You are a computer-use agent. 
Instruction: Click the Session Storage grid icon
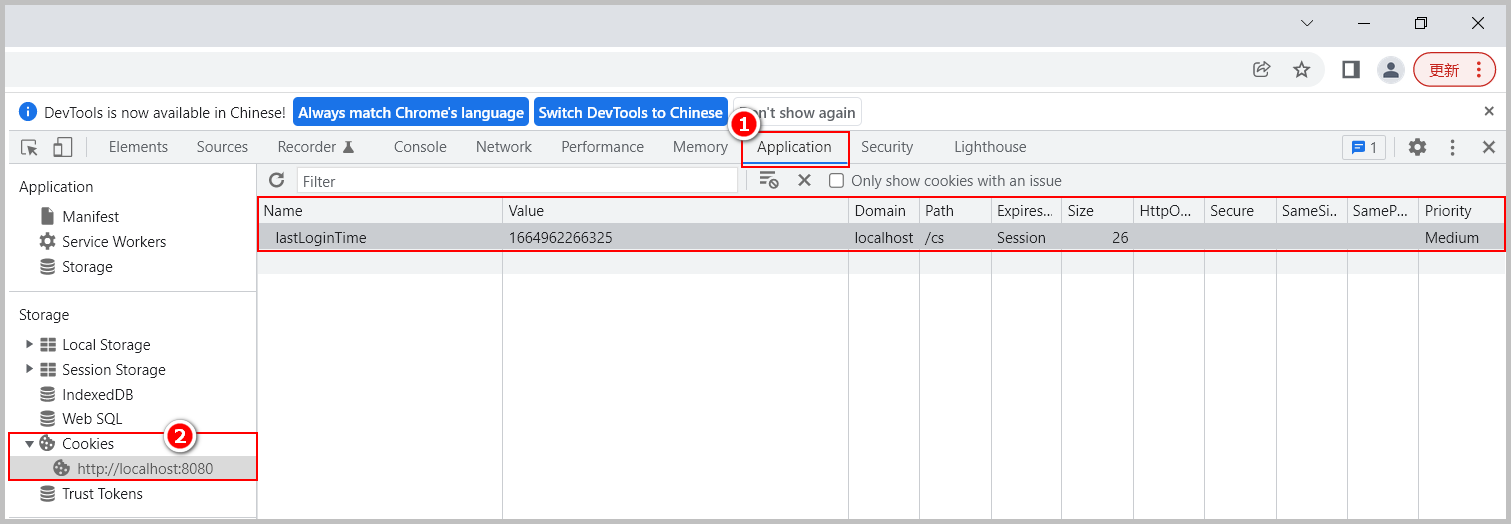47,370
